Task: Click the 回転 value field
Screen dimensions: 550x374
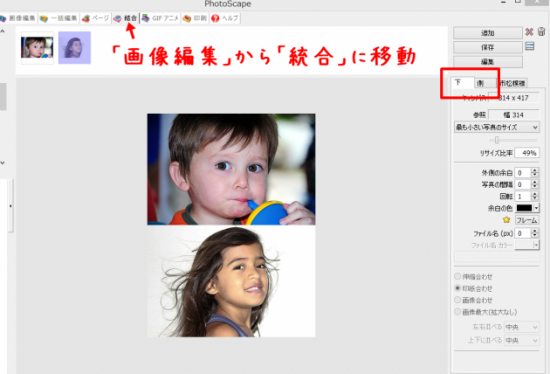Action: (x=523, y=196)
